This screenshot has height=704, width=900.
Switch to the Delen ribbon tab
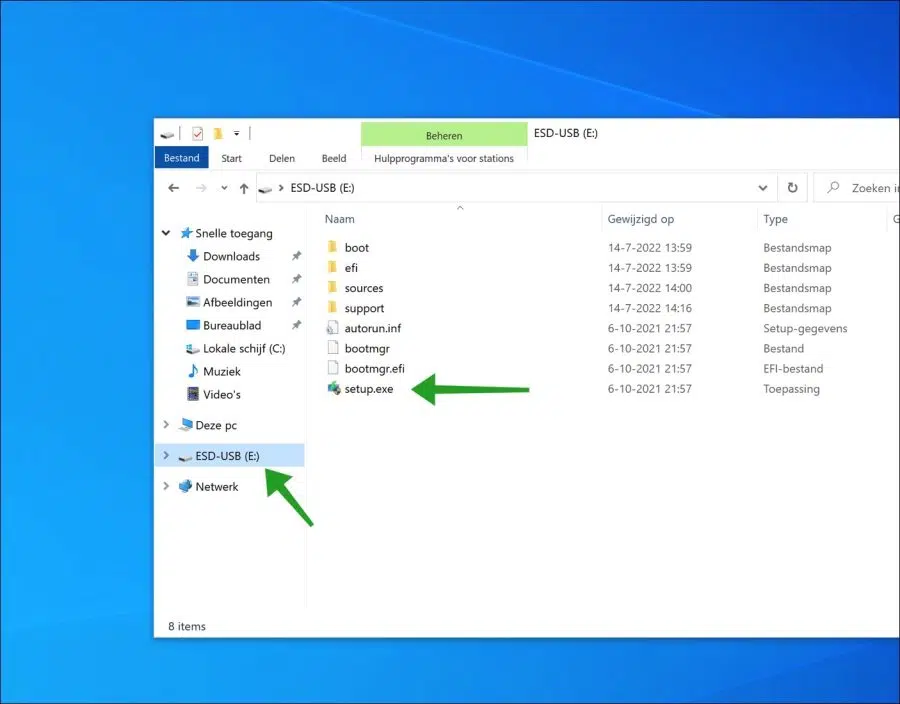pyautogui.click(x=282, y=158)
